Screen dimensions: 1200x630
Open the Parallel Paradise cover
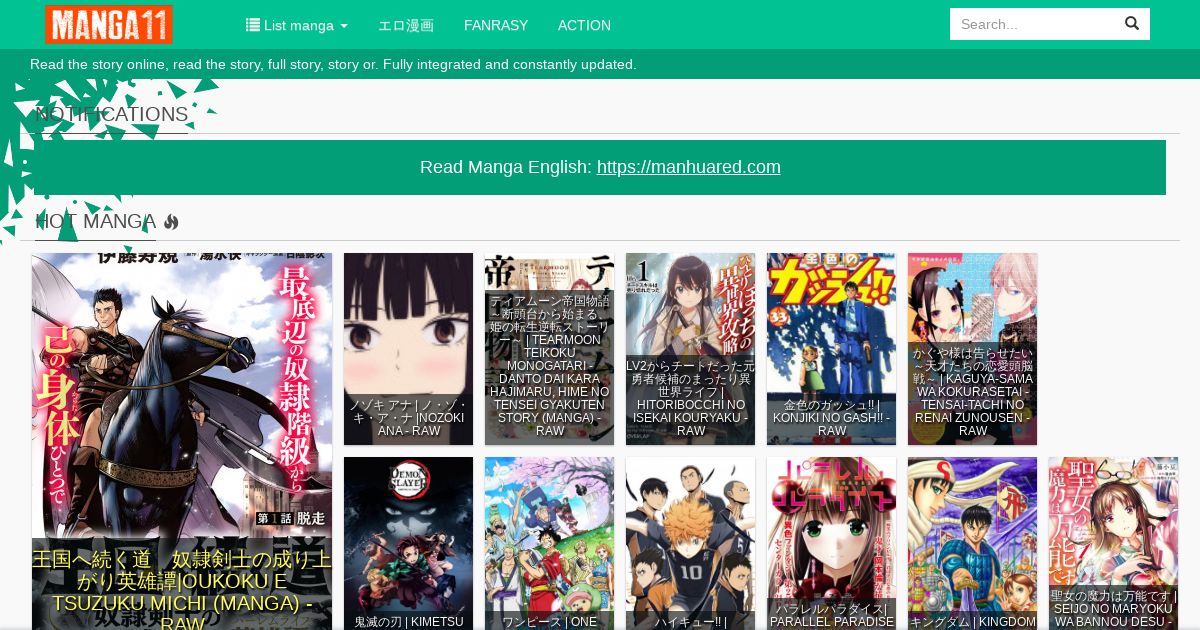click(831, 543)
